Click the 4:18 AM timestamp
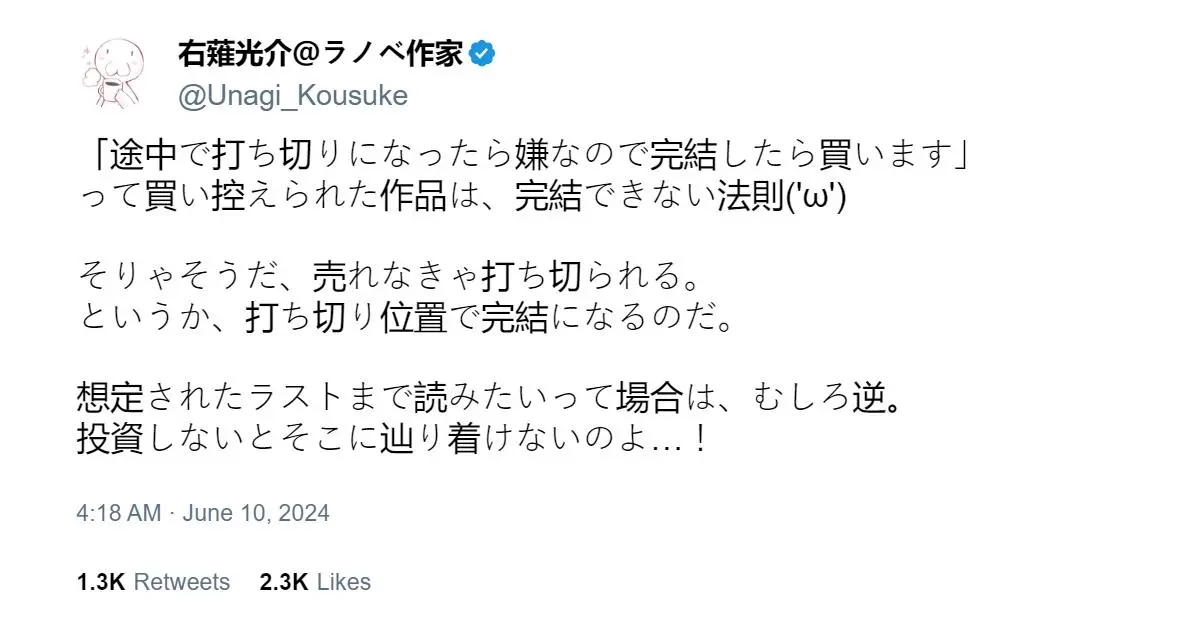Viewport: 1200px width, 627px height. click(118, 513)
